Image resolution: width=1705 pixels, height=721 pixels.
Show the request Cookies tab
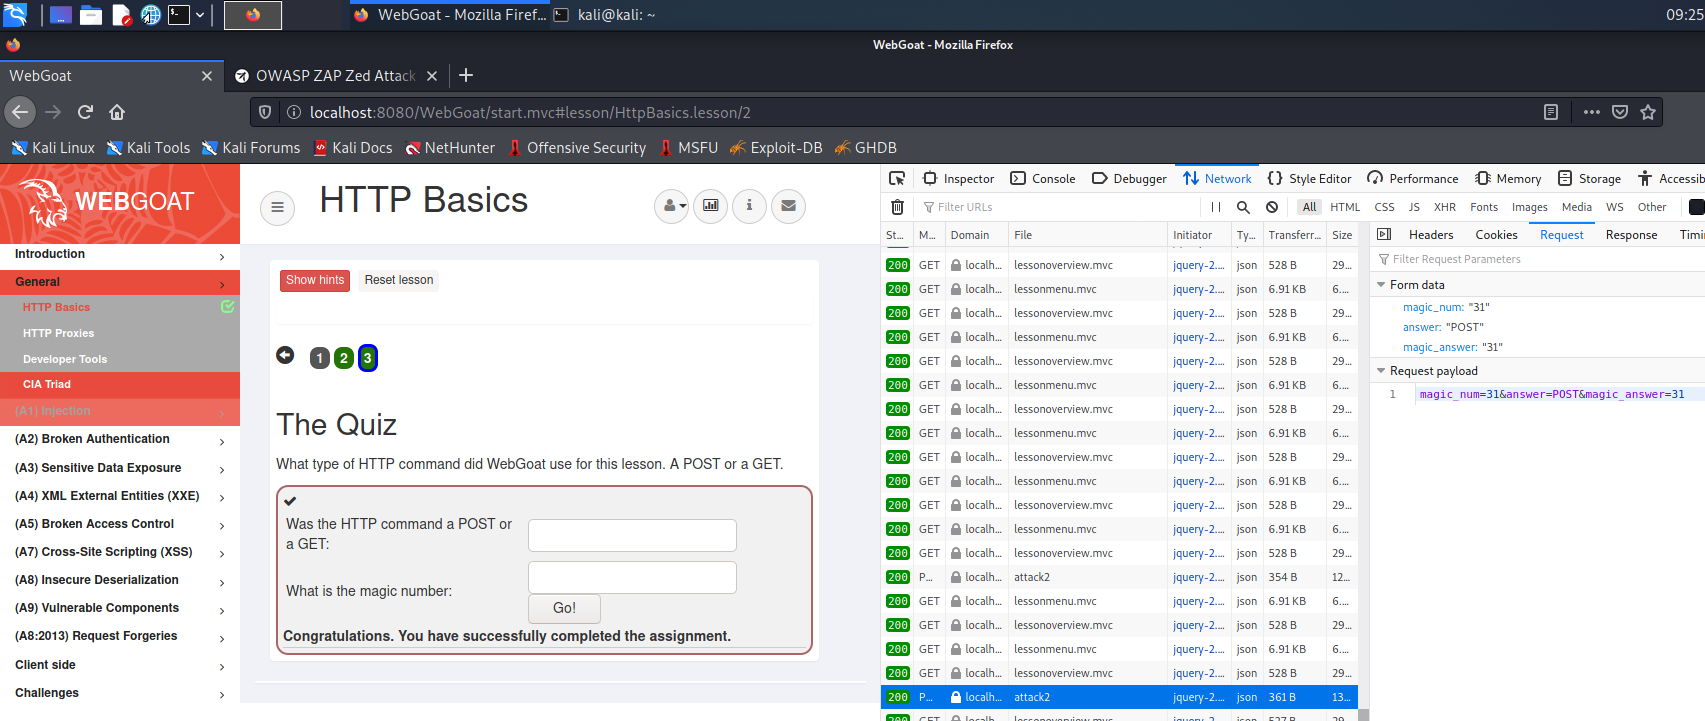(1496, 235)
